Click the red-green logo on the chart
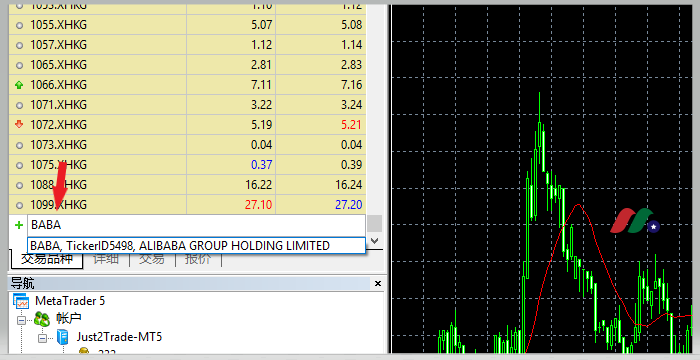This screenshot has width=700, height=360. coord(635,221)
